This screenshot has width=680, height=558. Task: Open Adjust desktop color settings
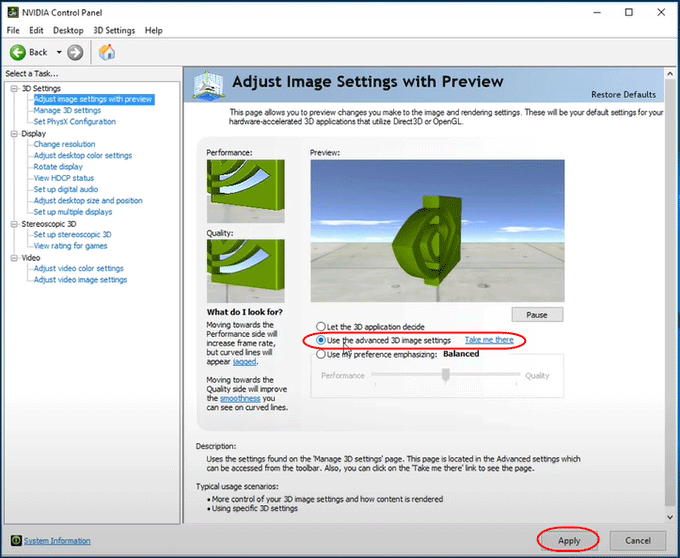pyautogui.click(x=83, y=156)
